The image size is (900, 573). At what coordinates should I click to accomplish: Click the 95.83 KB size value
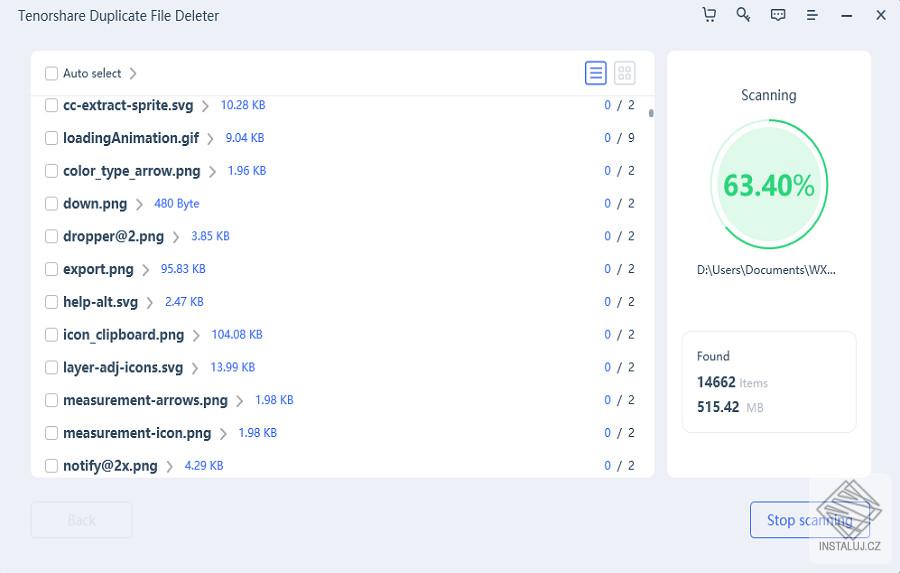click(x=183, y=269)
